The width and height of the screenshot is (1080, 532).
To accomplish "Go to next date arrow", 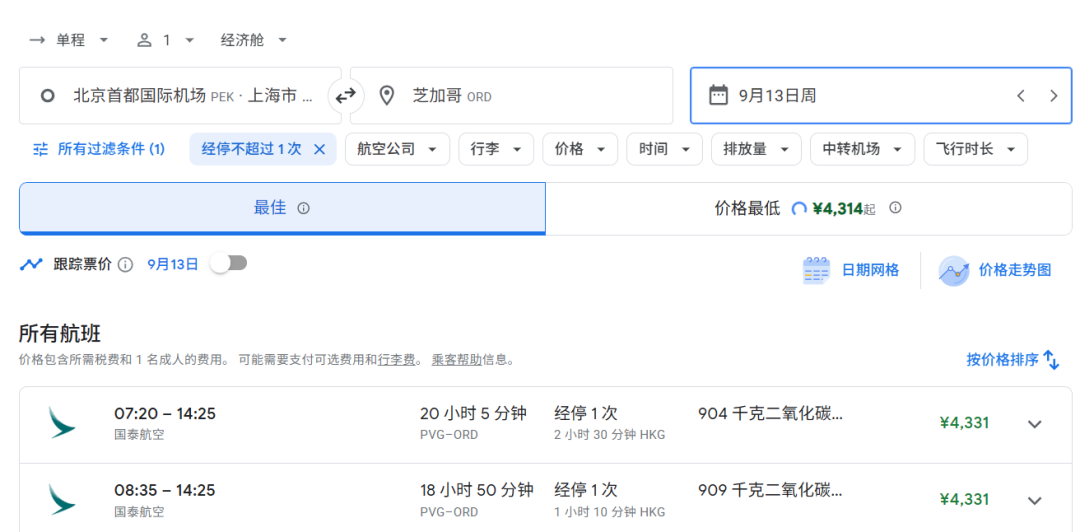I will (1053, 96).
